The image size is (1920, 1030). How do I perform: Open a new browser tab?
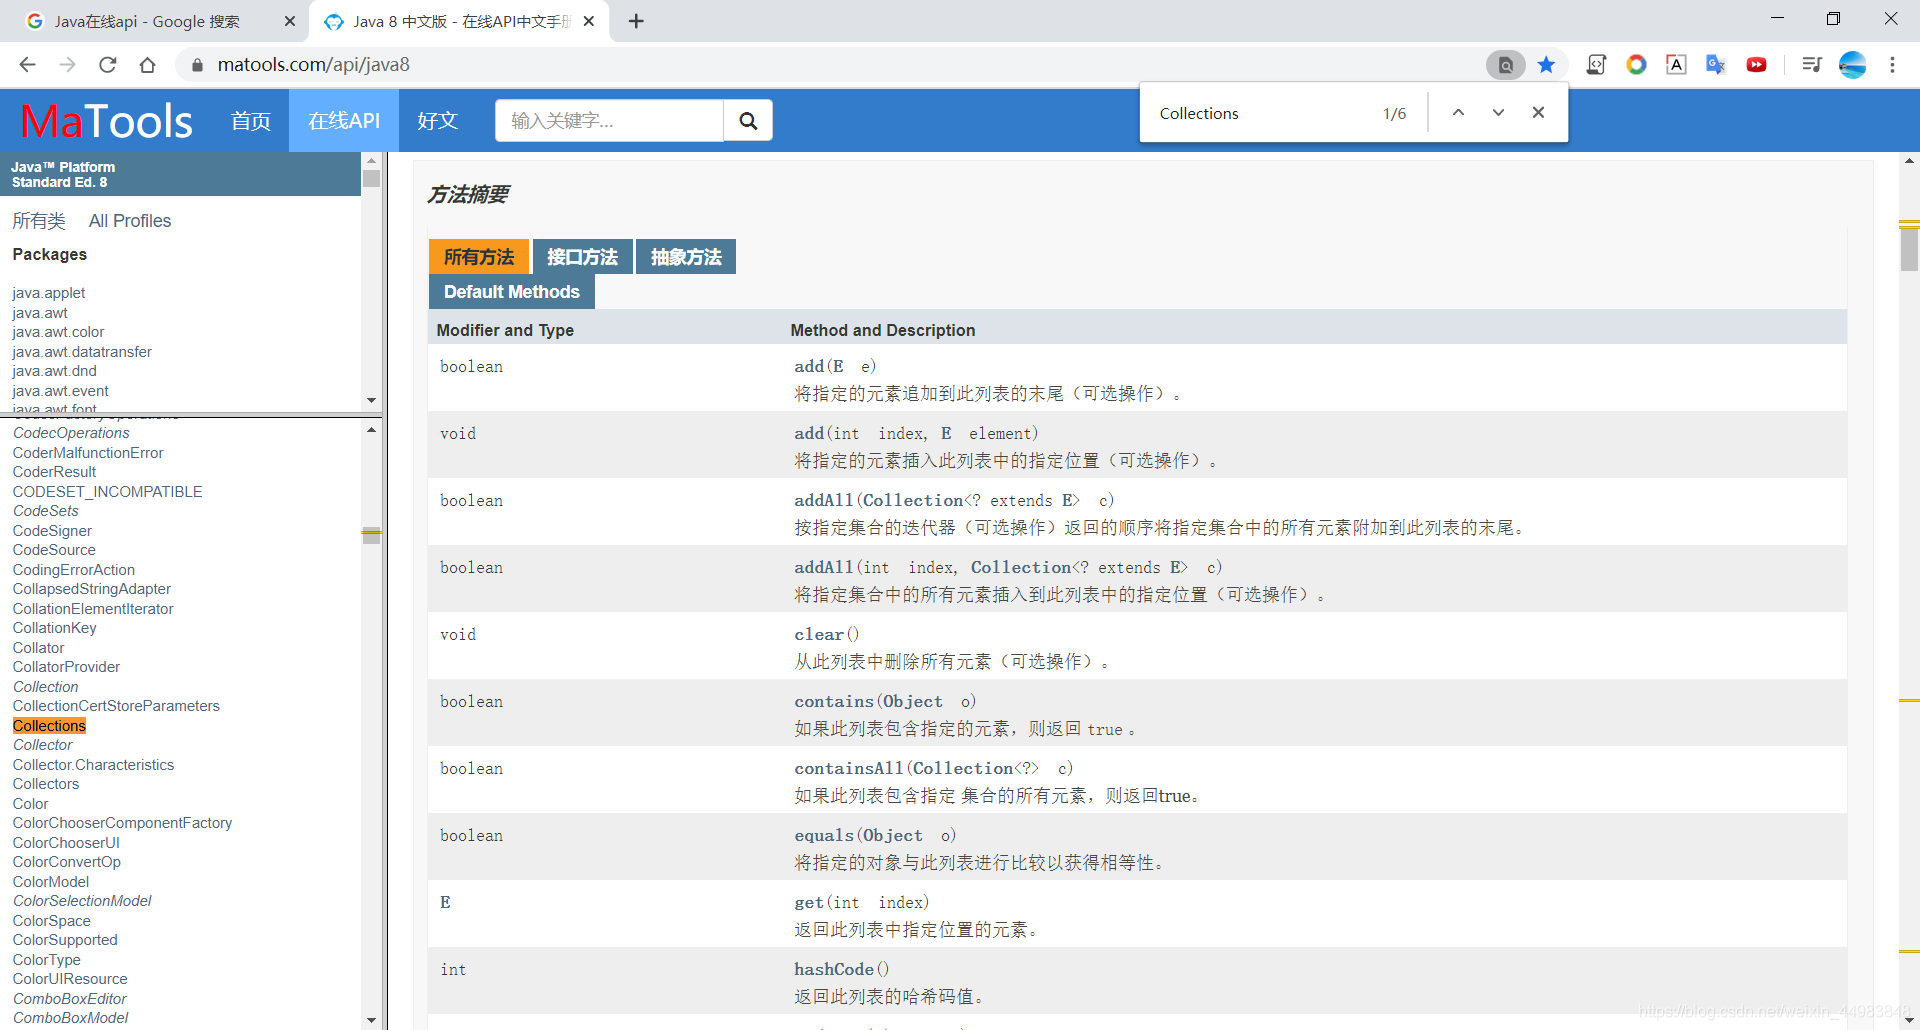click(x=636, y=21)
